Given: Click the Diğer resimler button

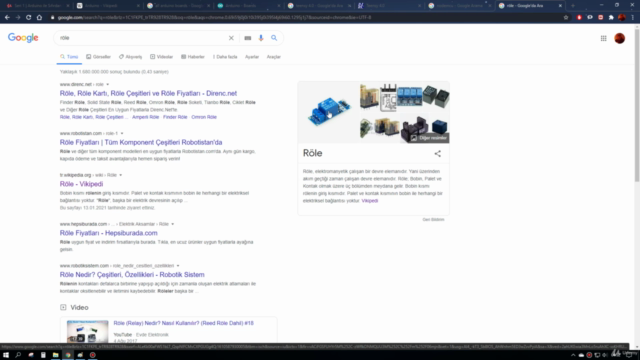Looking at the screenshot, I should click(429, 138).
